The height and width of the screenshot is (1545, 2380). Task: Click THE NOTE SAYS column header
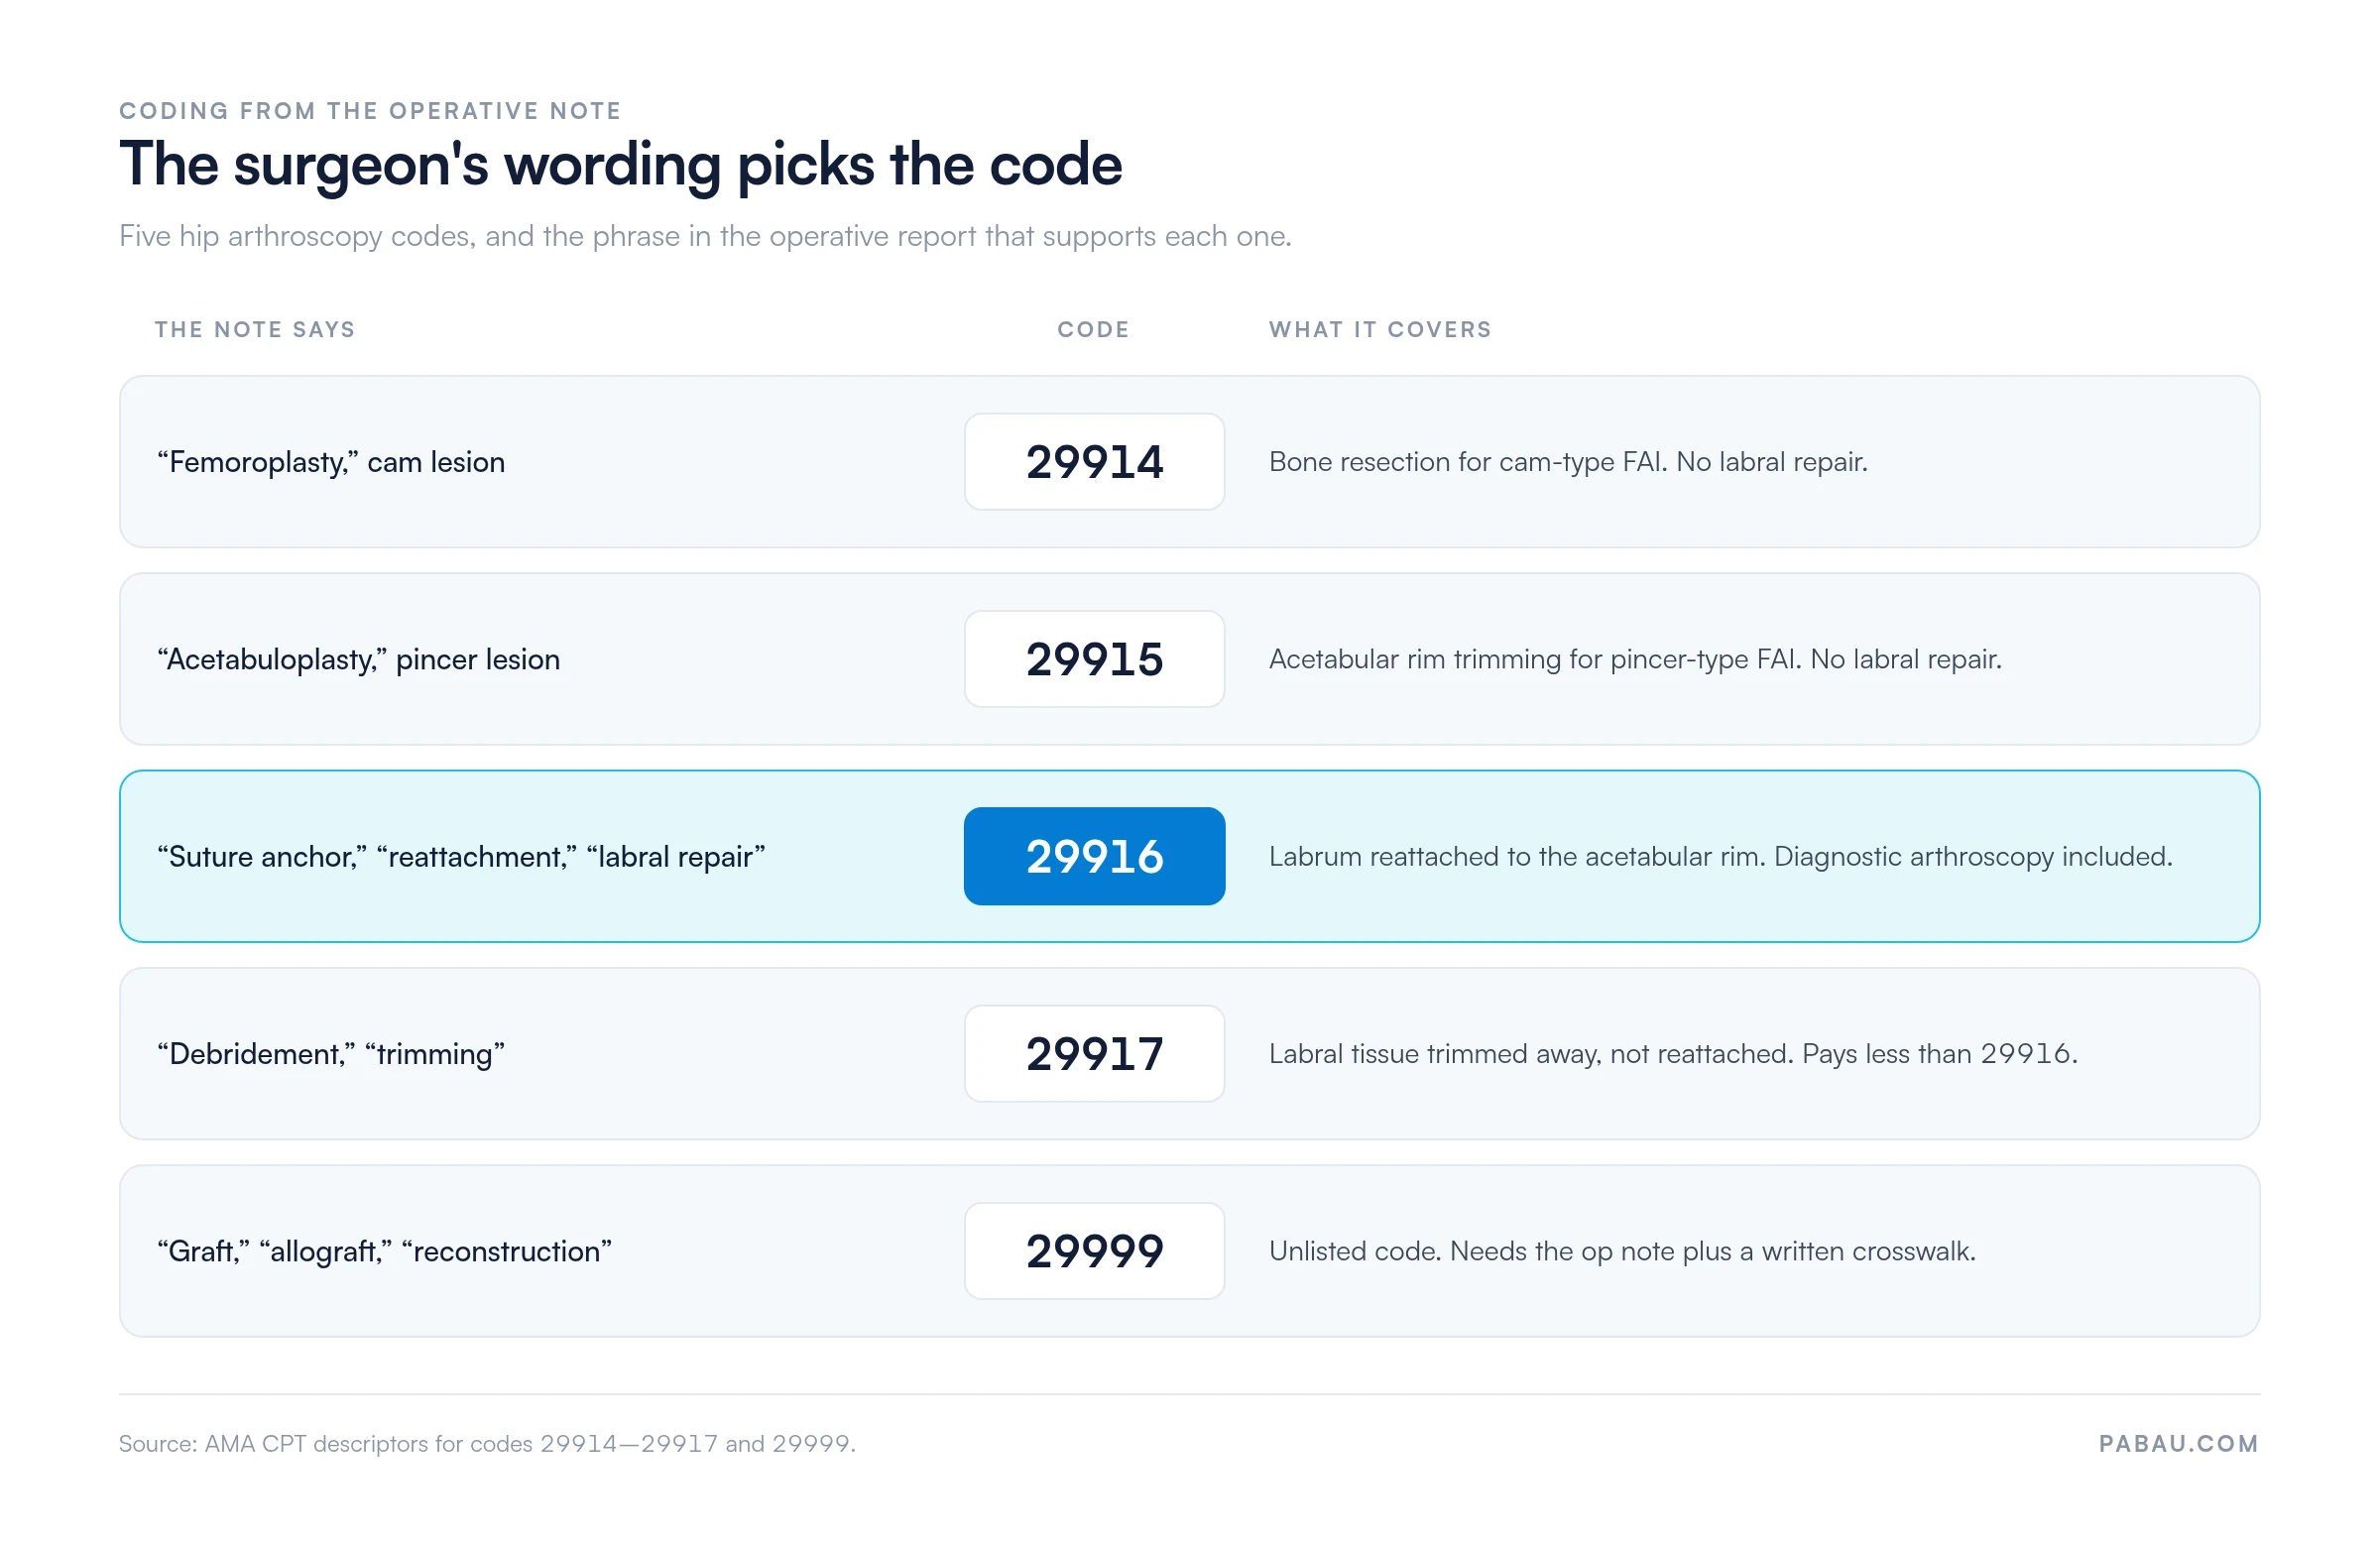[x=255, y=329]
